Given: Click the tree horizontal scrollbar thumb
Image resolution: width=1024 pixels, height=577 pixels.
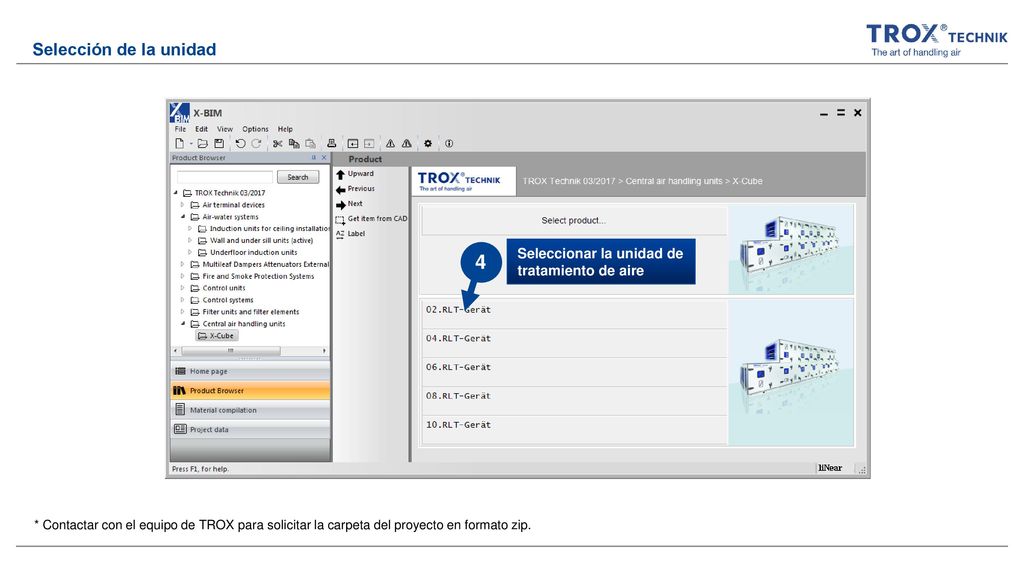Looking at the screenshot, I should (x=231, y=351).
